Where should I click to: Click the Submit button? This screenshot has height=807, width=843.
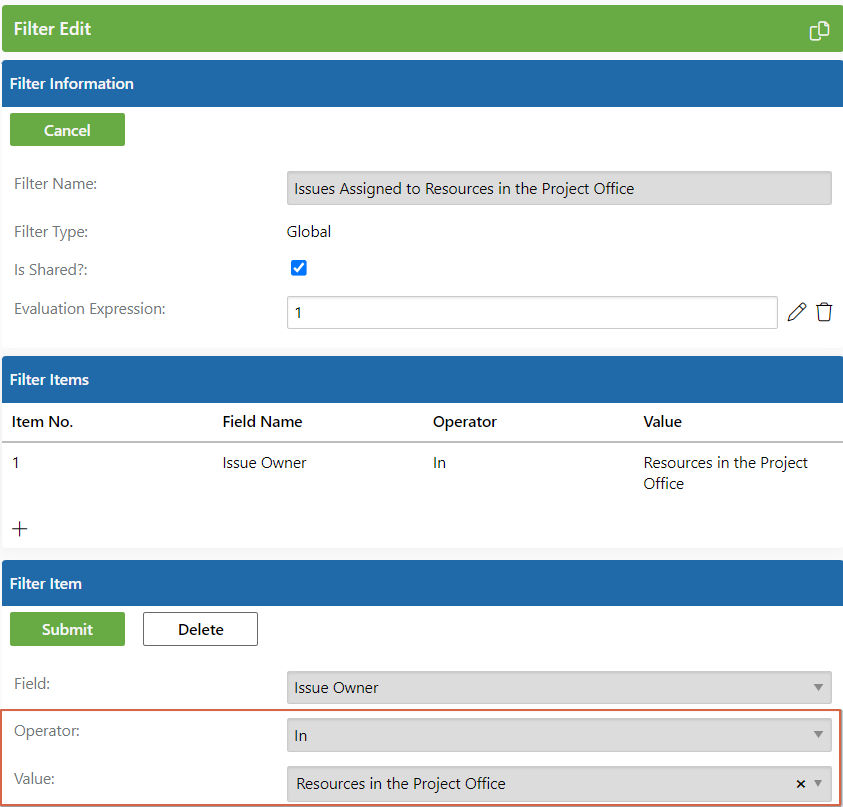coord(67,629)
